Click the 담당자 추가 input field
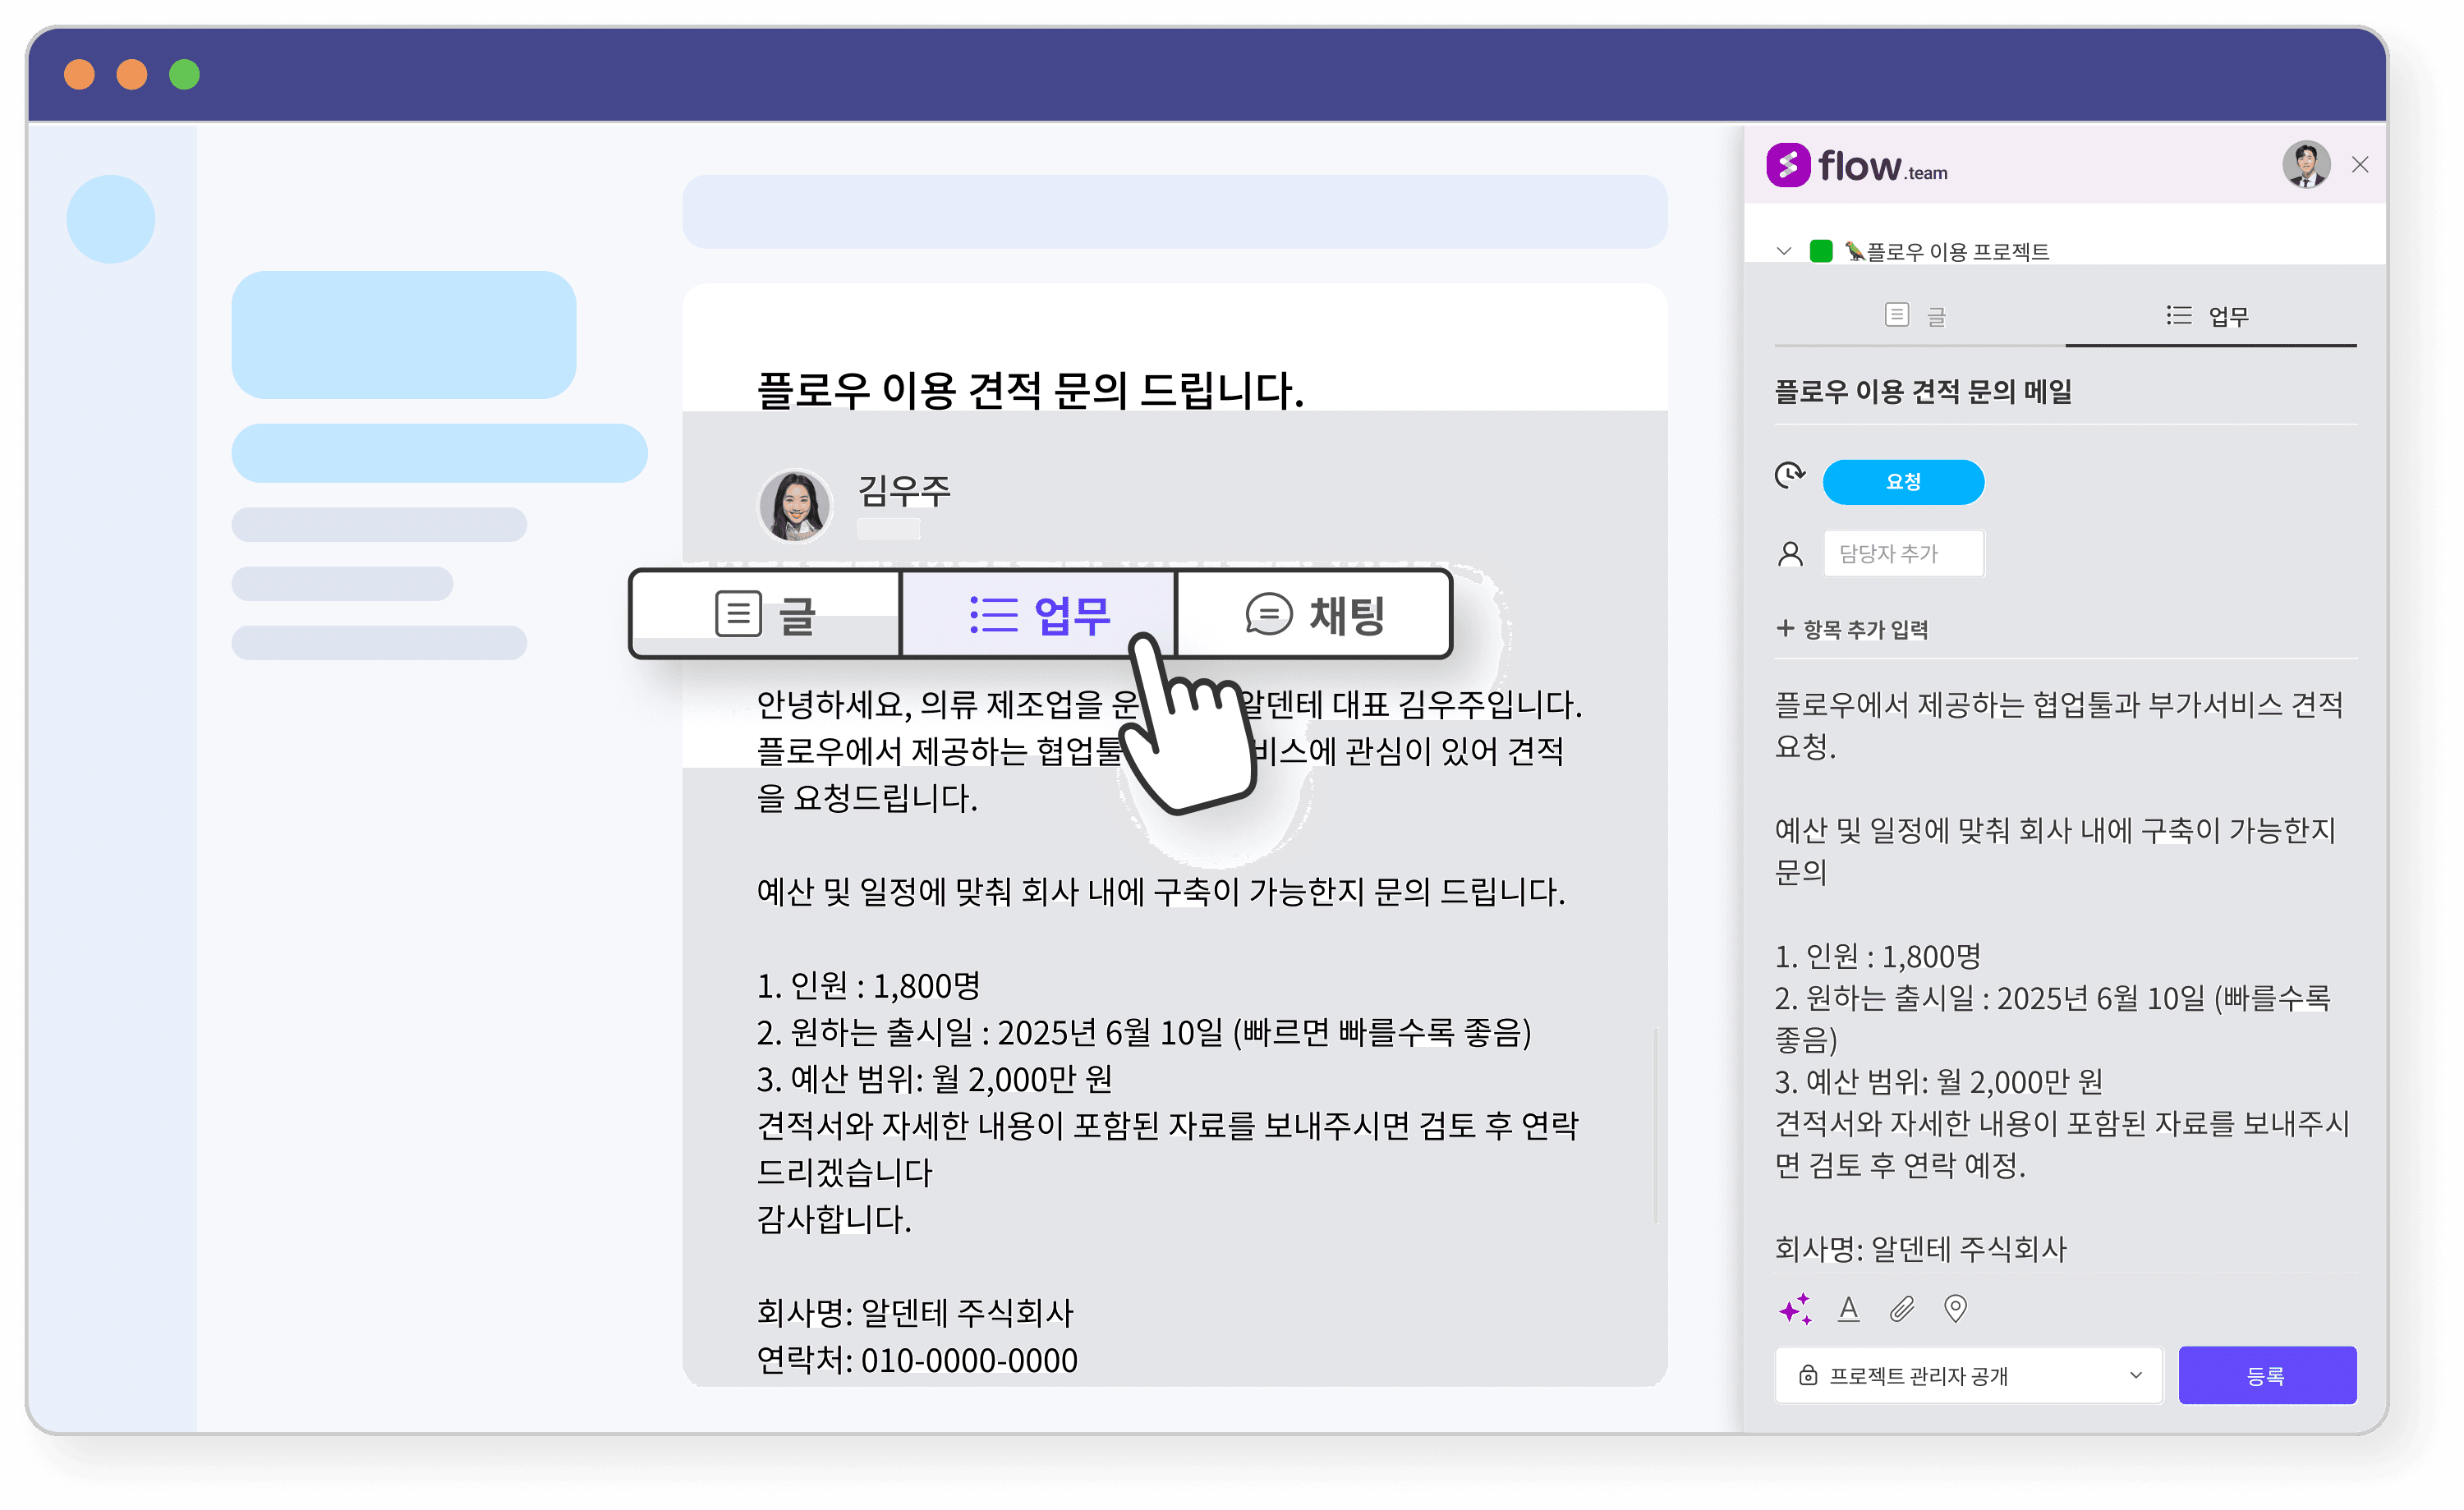This screenshot has height=1510, width=2464. coord(1902,554)
